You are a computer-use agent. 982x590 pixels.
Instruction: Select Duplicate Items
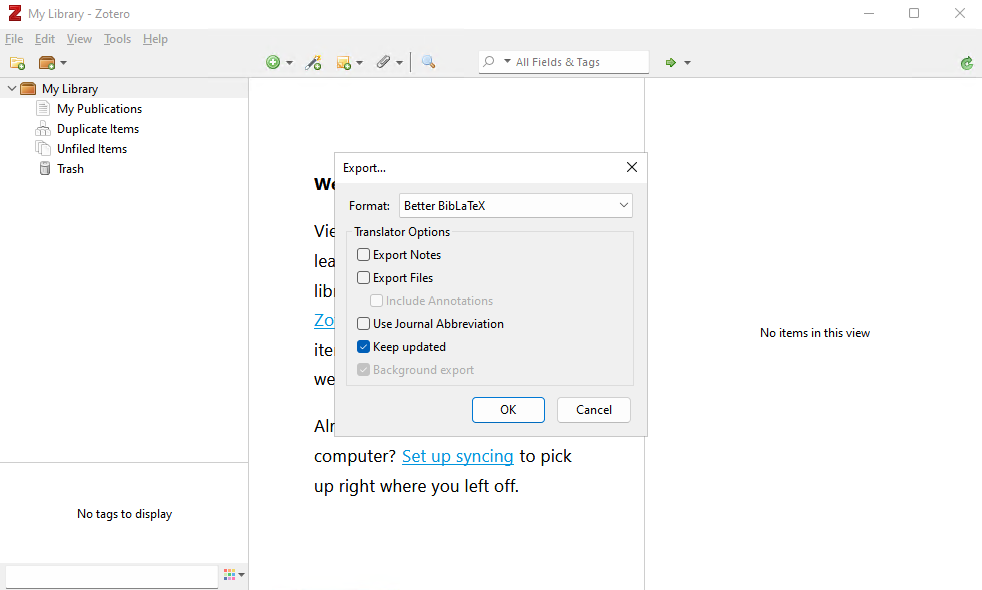(98, 129)
